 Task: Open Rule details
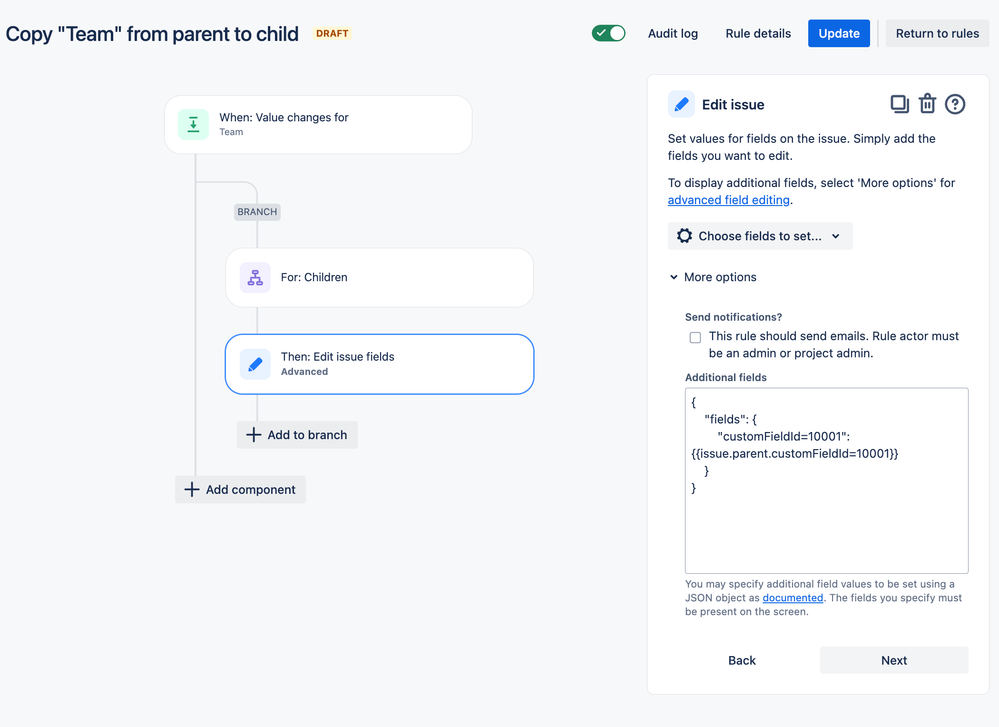758,33
